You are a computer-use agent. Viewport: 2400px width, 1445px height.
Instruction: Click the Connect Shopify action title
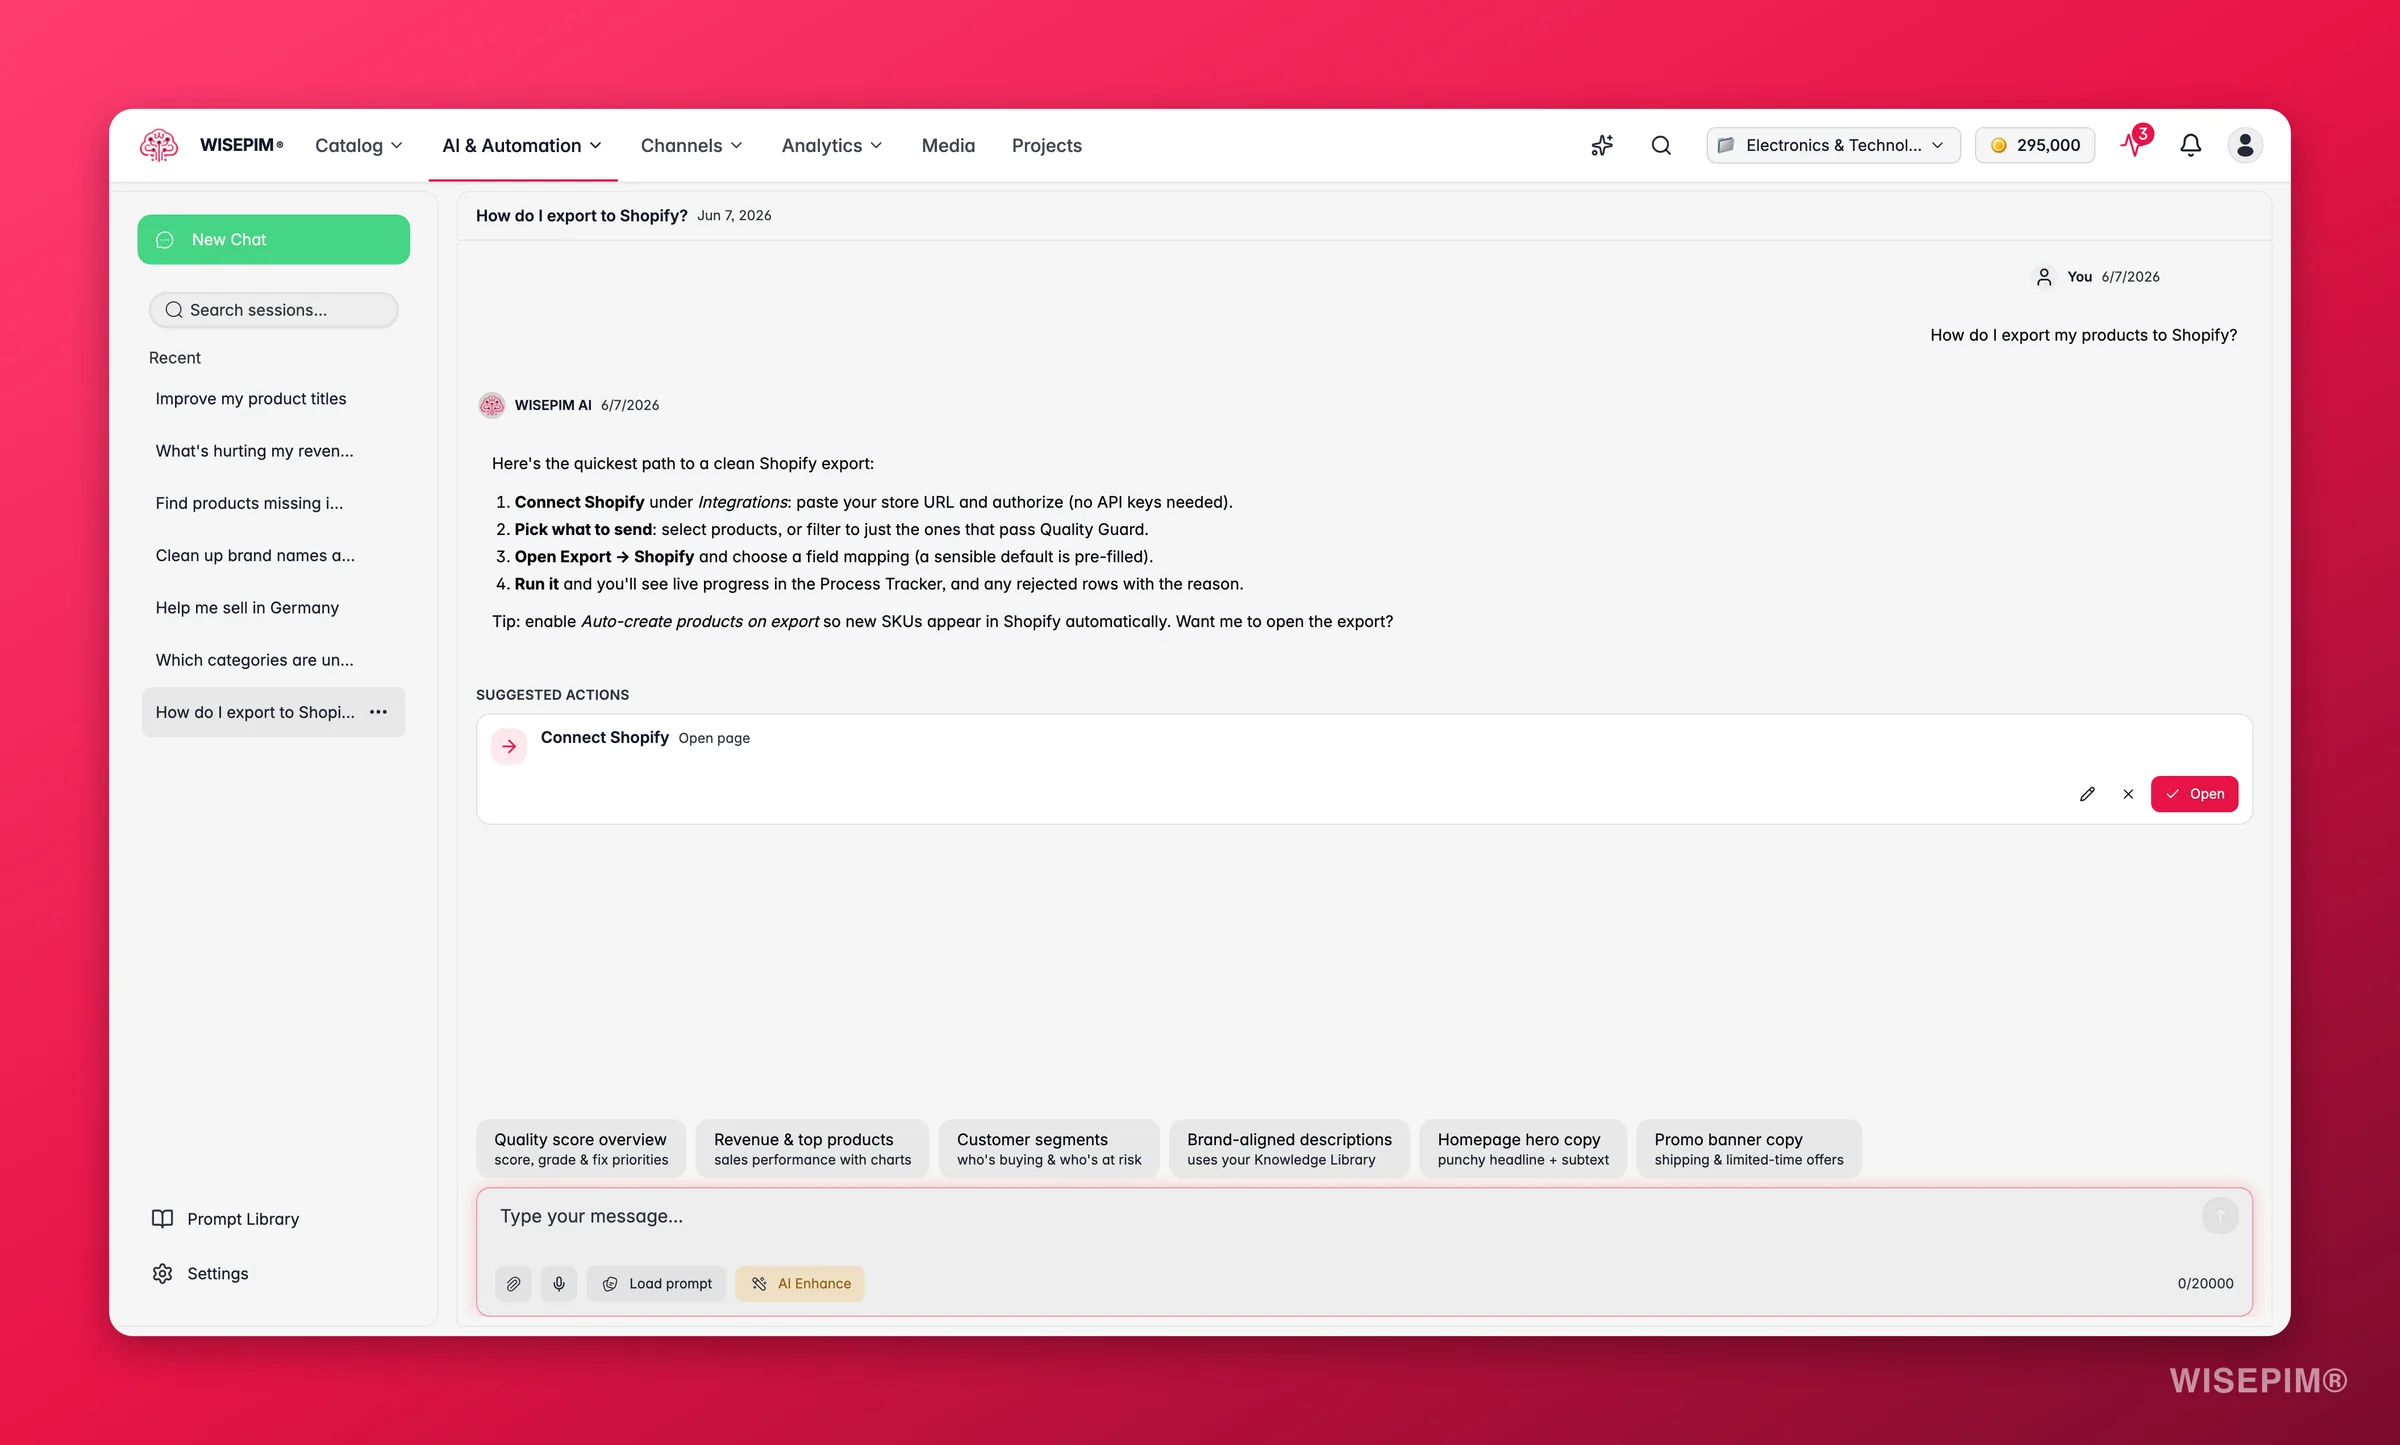[x=604, y=738]
